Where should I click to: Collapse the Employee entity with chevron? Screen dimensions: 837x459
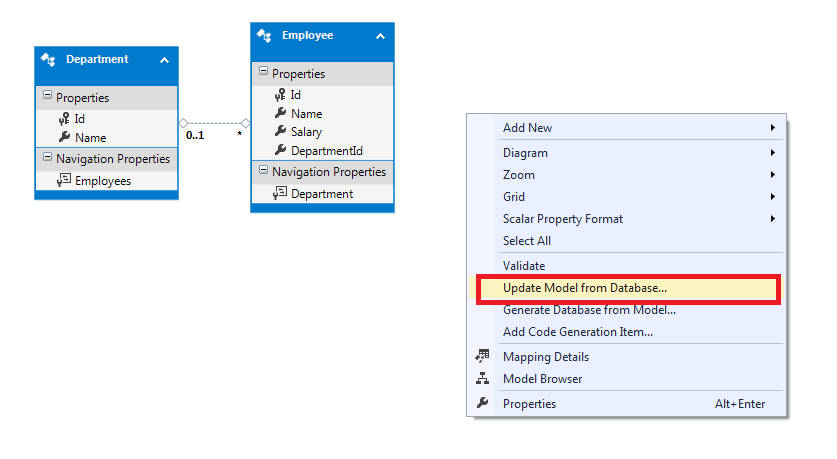pyautogui.click(x=381, y=36)
